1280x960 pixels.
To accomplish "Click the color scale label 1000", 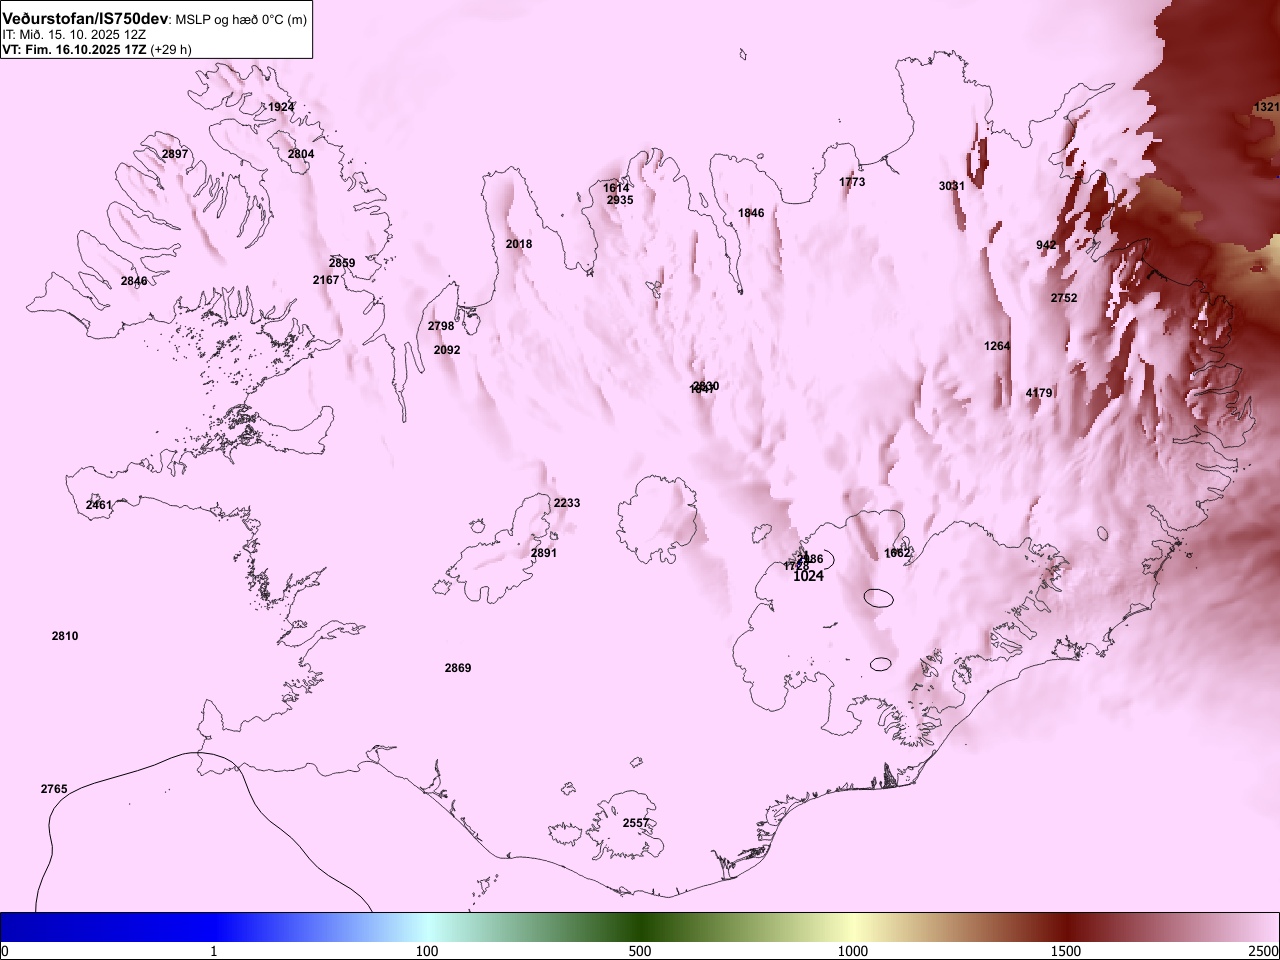I will [853, 951].
